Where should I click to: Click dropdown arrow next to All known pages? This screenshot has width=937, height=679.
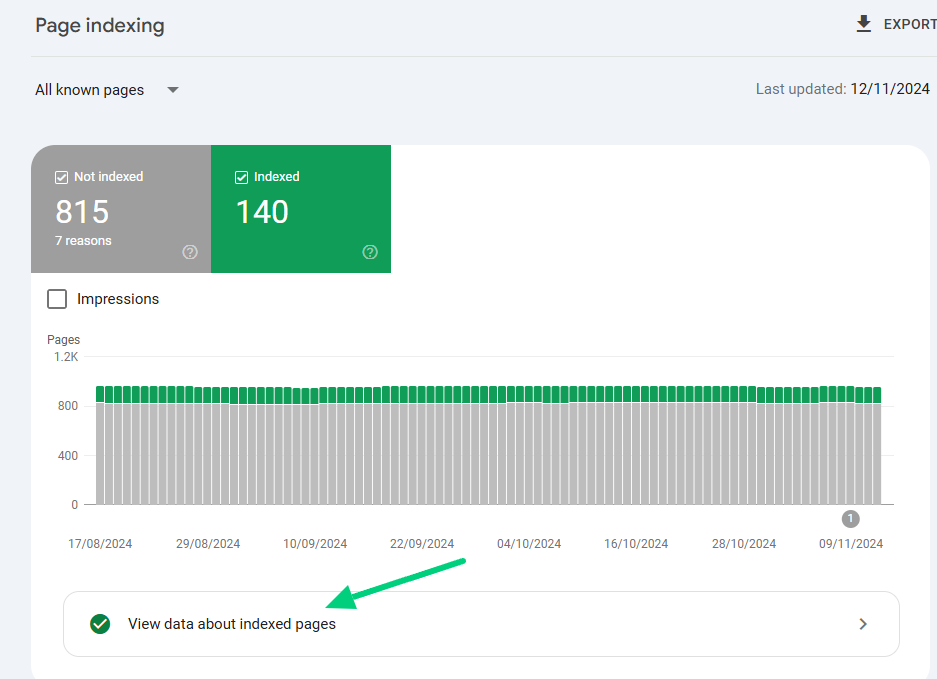173,90
